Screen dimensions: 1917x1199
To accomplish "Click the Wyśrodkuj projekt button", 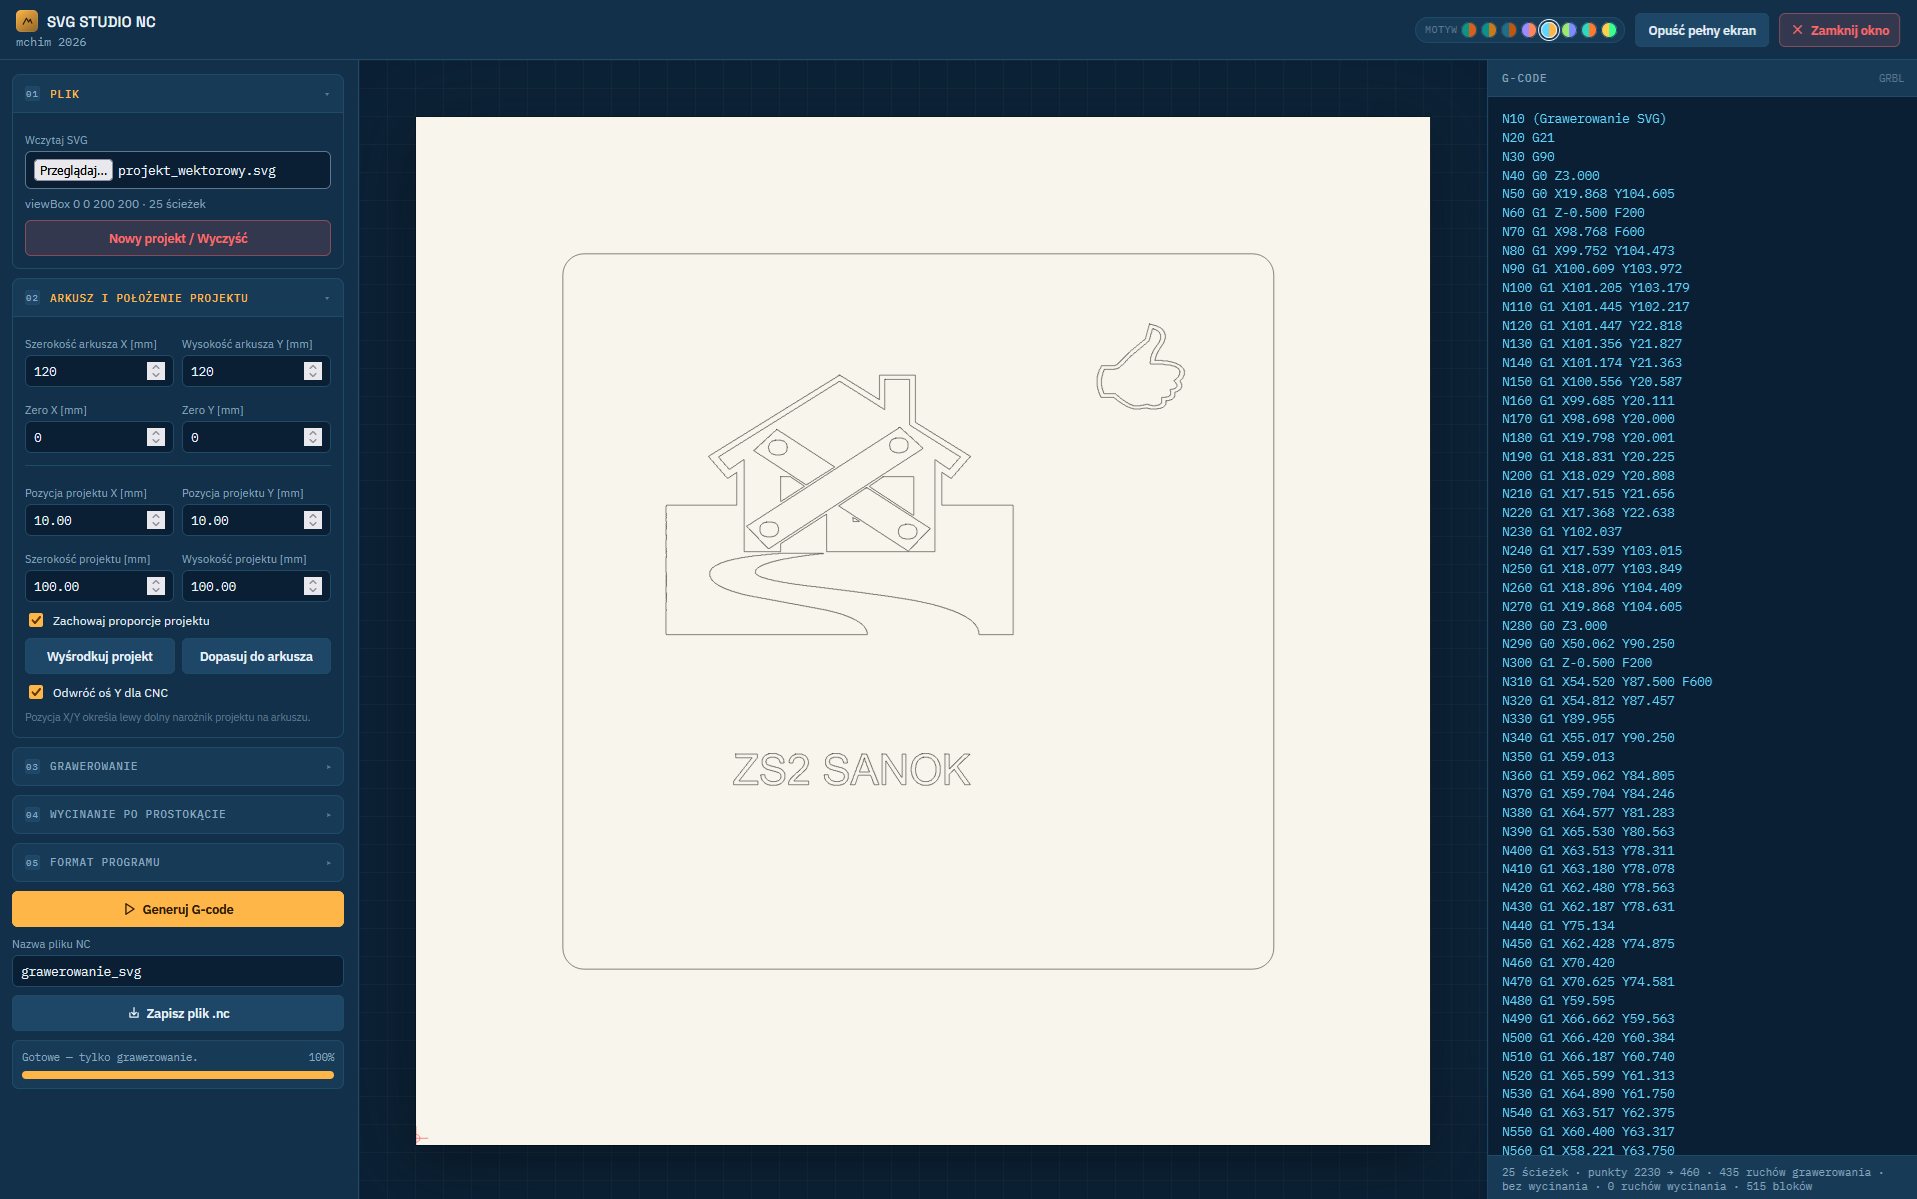I will (100, 656).
